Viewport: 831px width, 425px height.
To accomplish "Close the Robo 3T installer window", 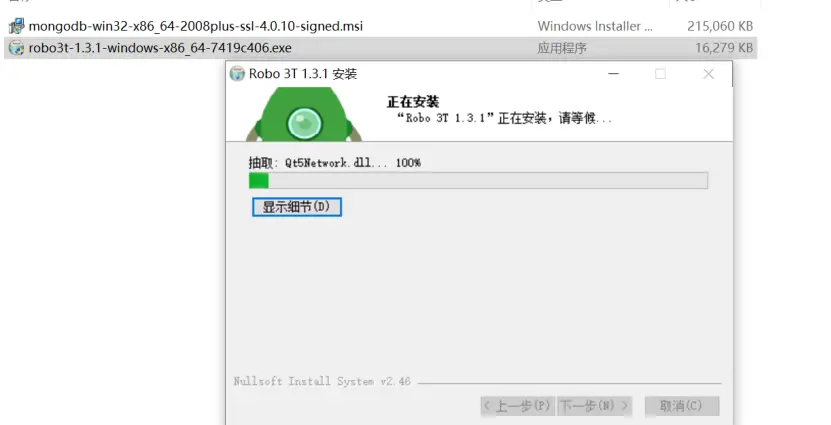I will [x=709, y=74].
